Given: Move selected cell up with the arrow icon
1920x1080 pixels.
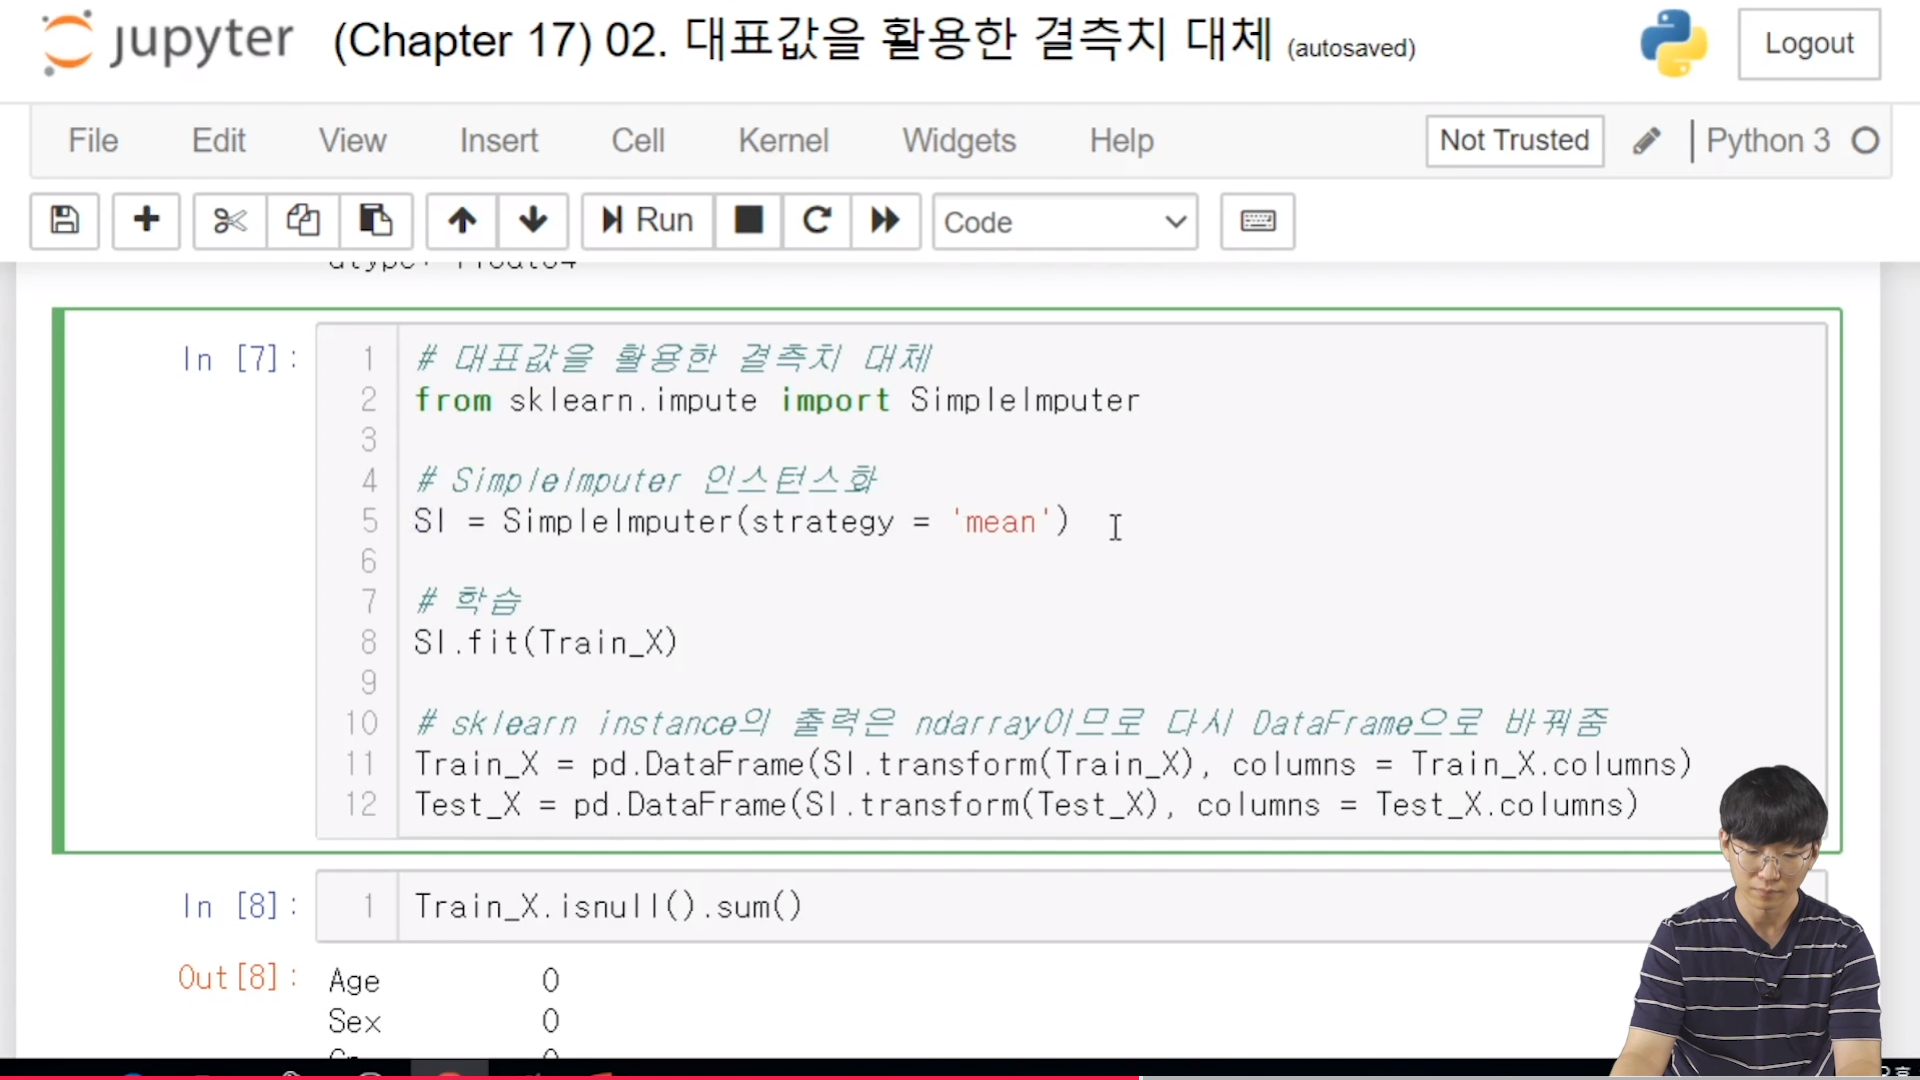Looking at the screenshot, I should tap(462, 220).
